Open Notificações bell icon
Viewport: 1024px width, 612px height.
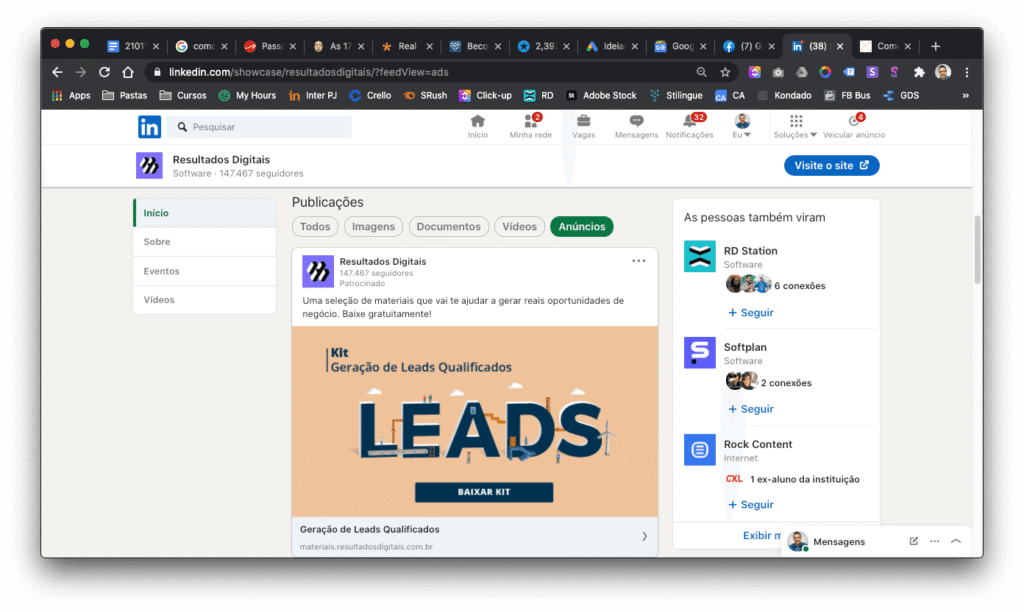point(689,126)
